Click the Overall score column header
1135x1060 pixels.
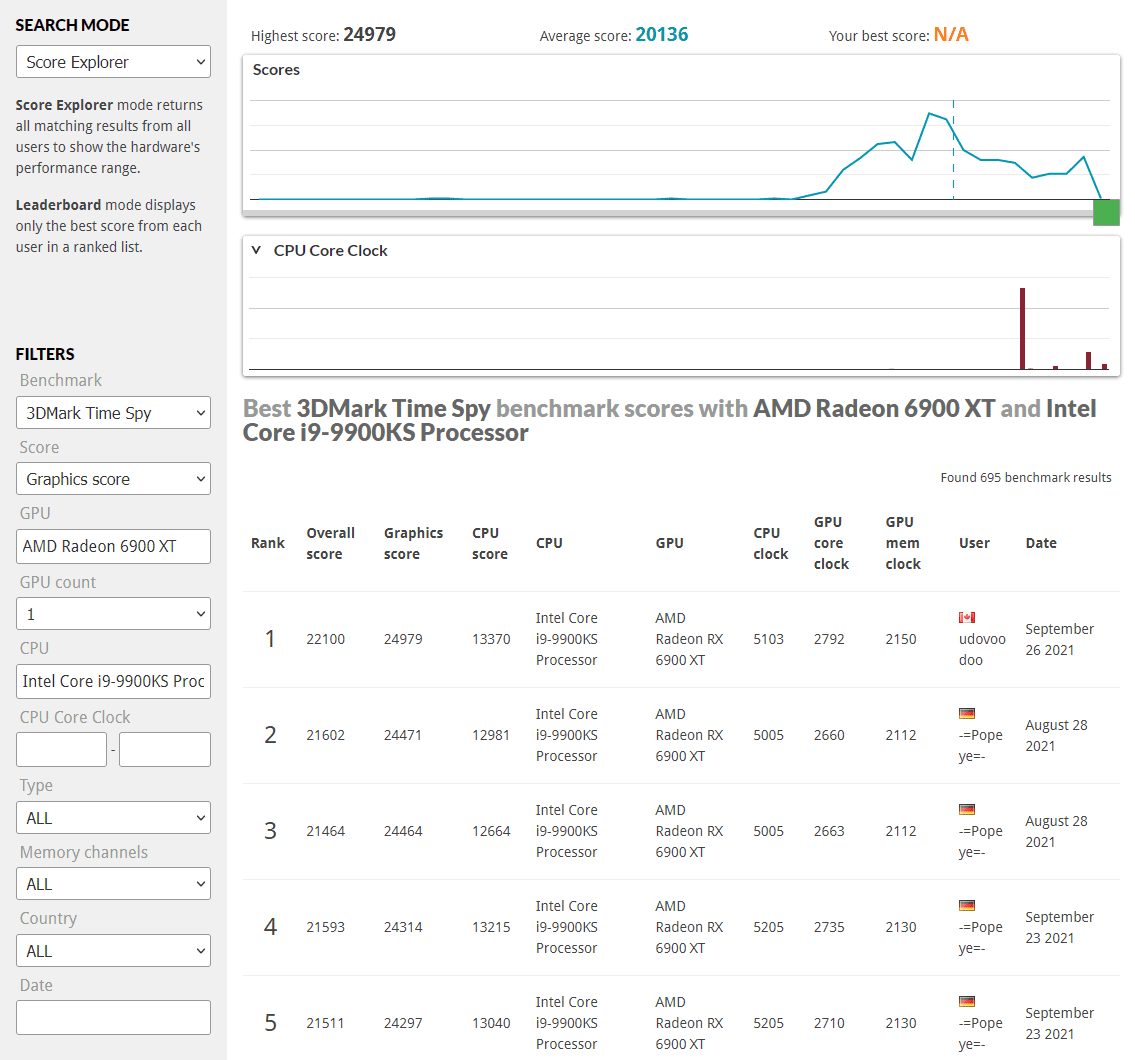330,543
